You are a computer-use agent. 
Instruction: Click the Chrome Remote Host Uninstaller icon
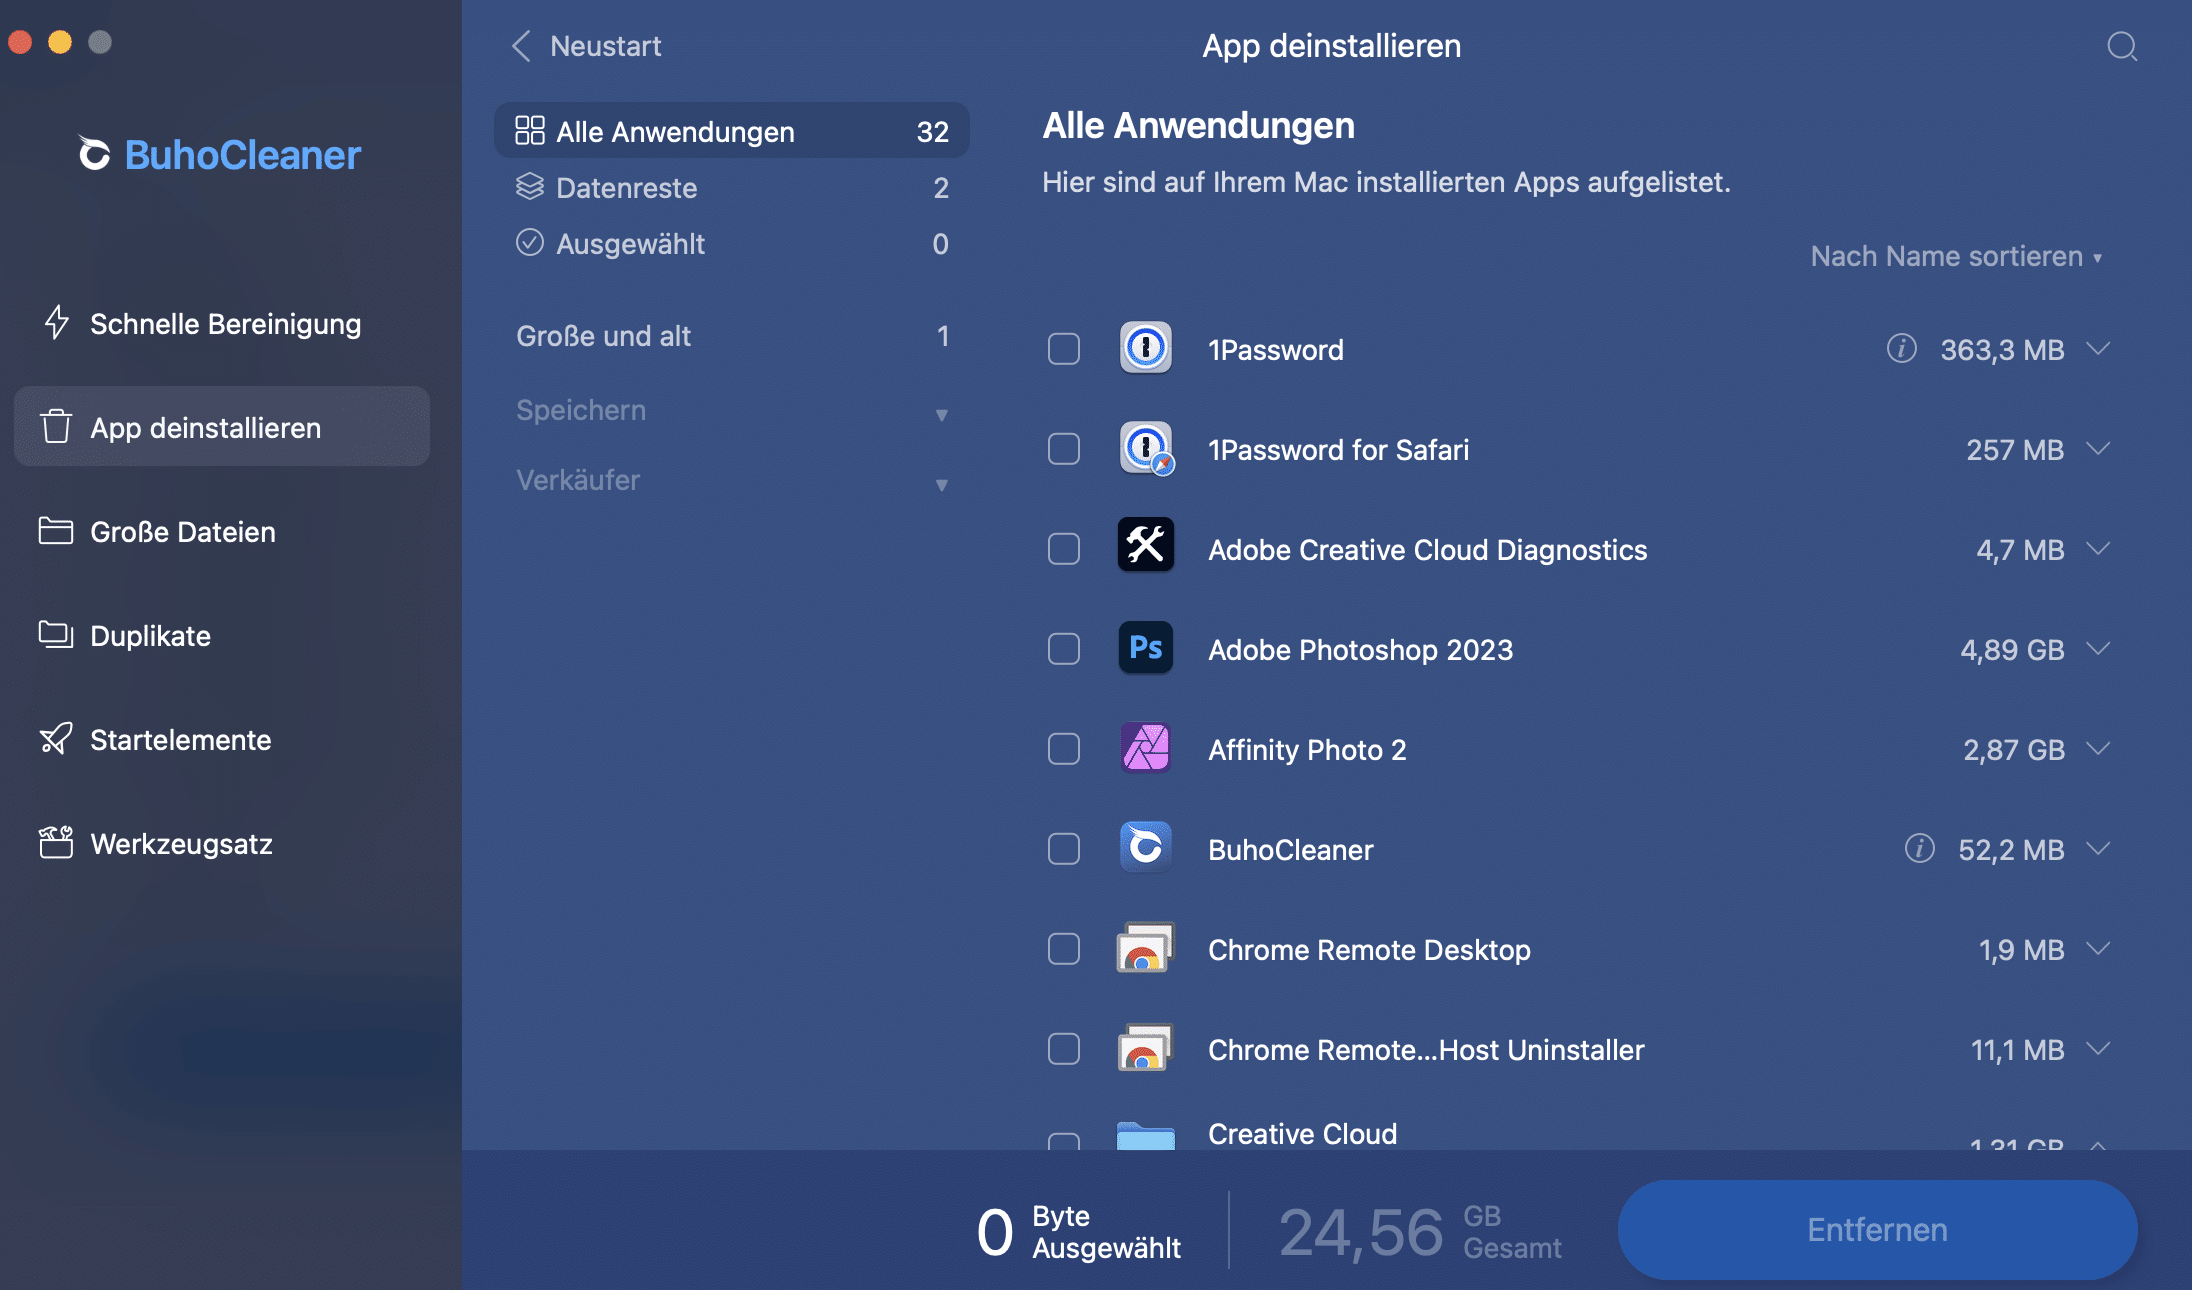(x=1146, y=1048)
